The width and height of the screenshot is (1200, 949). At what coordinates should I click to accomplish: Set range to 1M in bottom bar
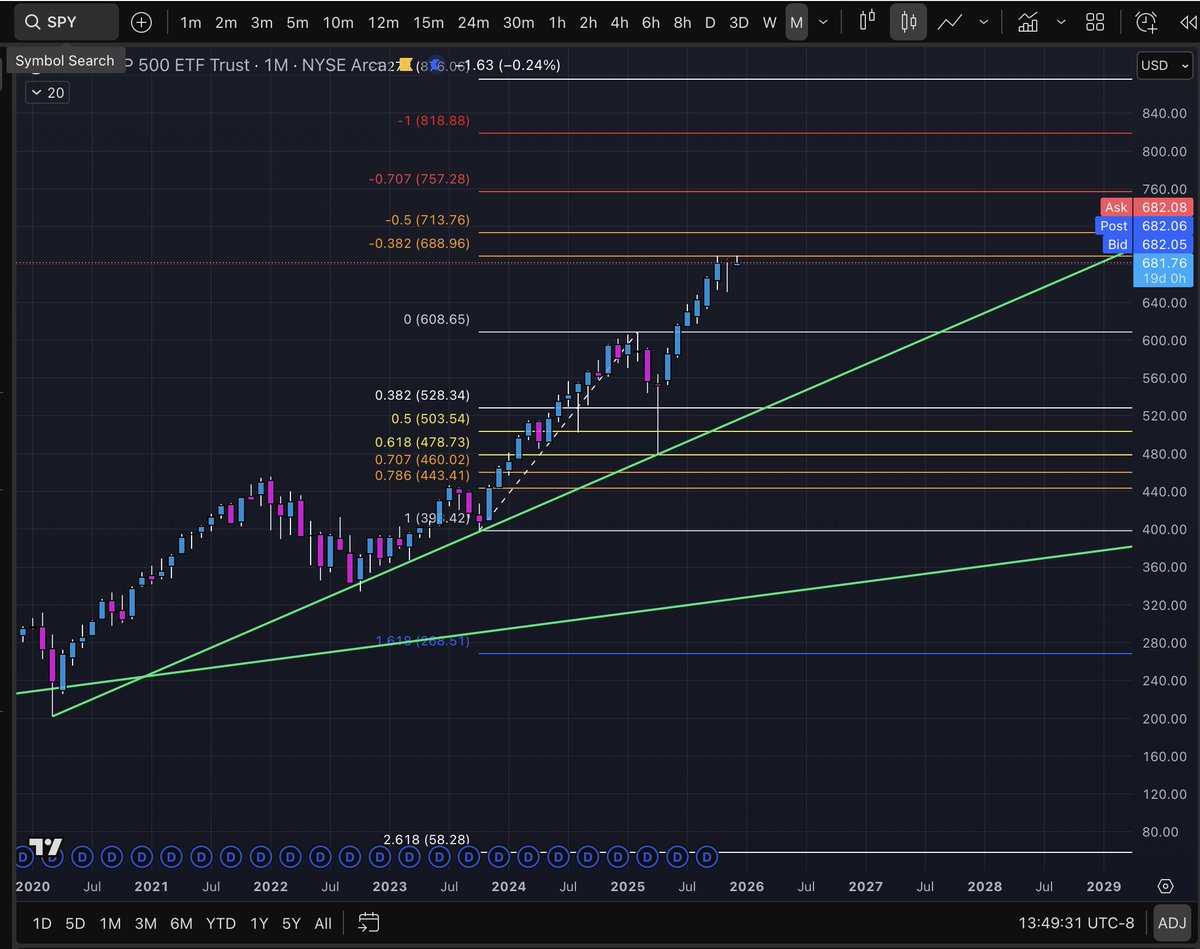point(110,923)
